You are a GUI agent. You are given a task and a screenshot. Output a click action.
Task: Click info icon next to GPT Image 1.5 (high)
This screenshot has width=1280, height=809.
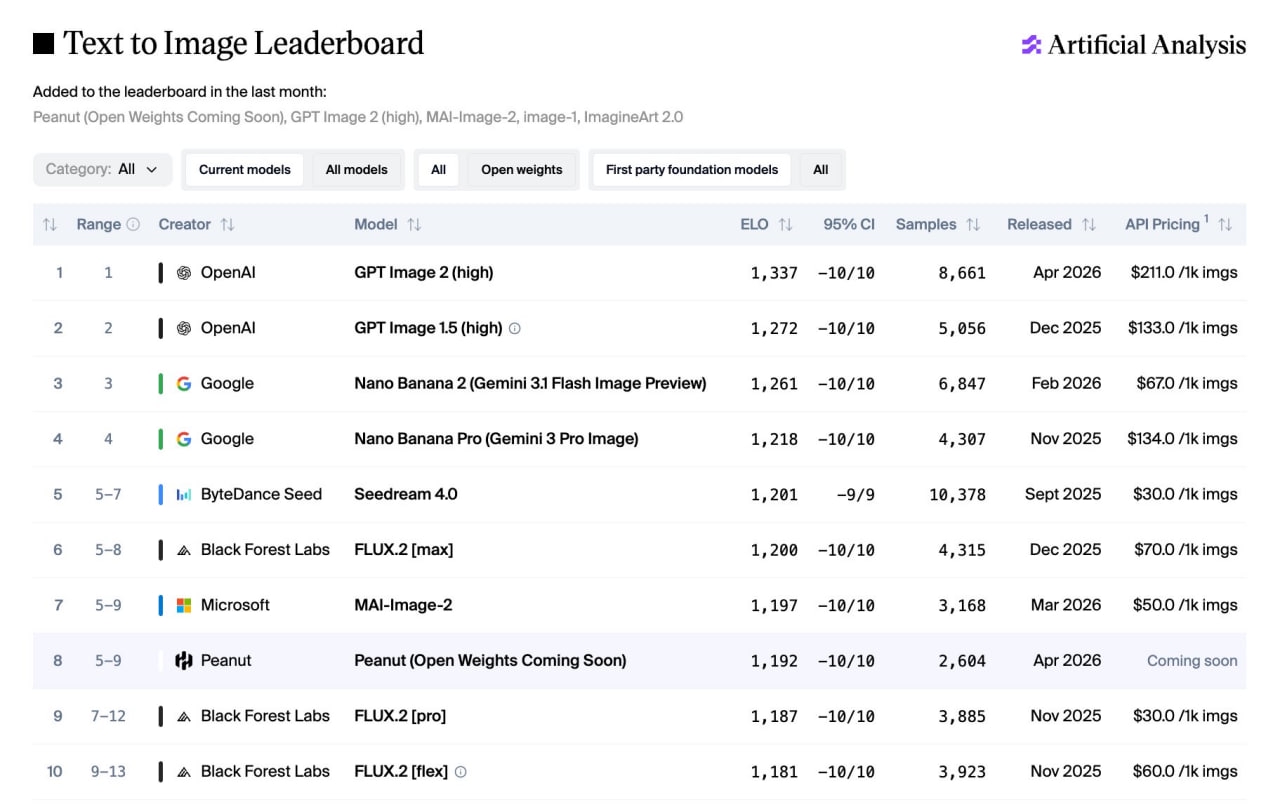coord(515,328)
